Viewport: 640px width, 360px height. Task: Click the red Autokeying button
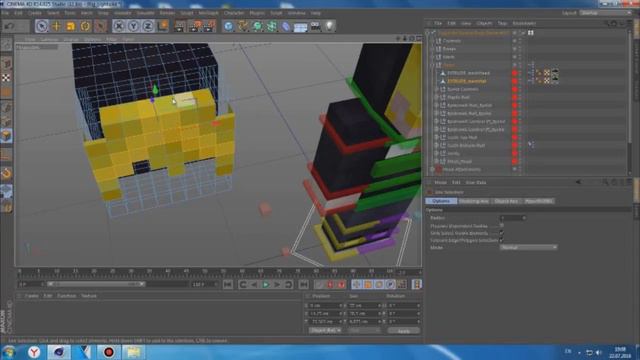(330, 284)
